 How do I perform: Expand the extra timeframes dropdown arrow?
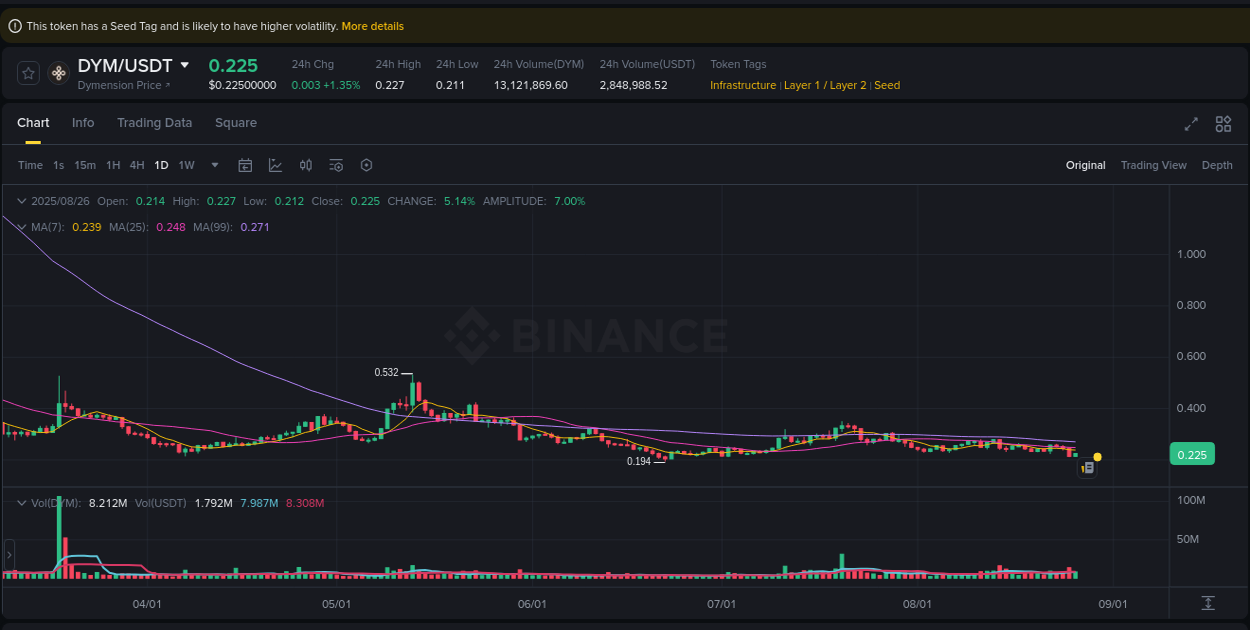point(214,165)
